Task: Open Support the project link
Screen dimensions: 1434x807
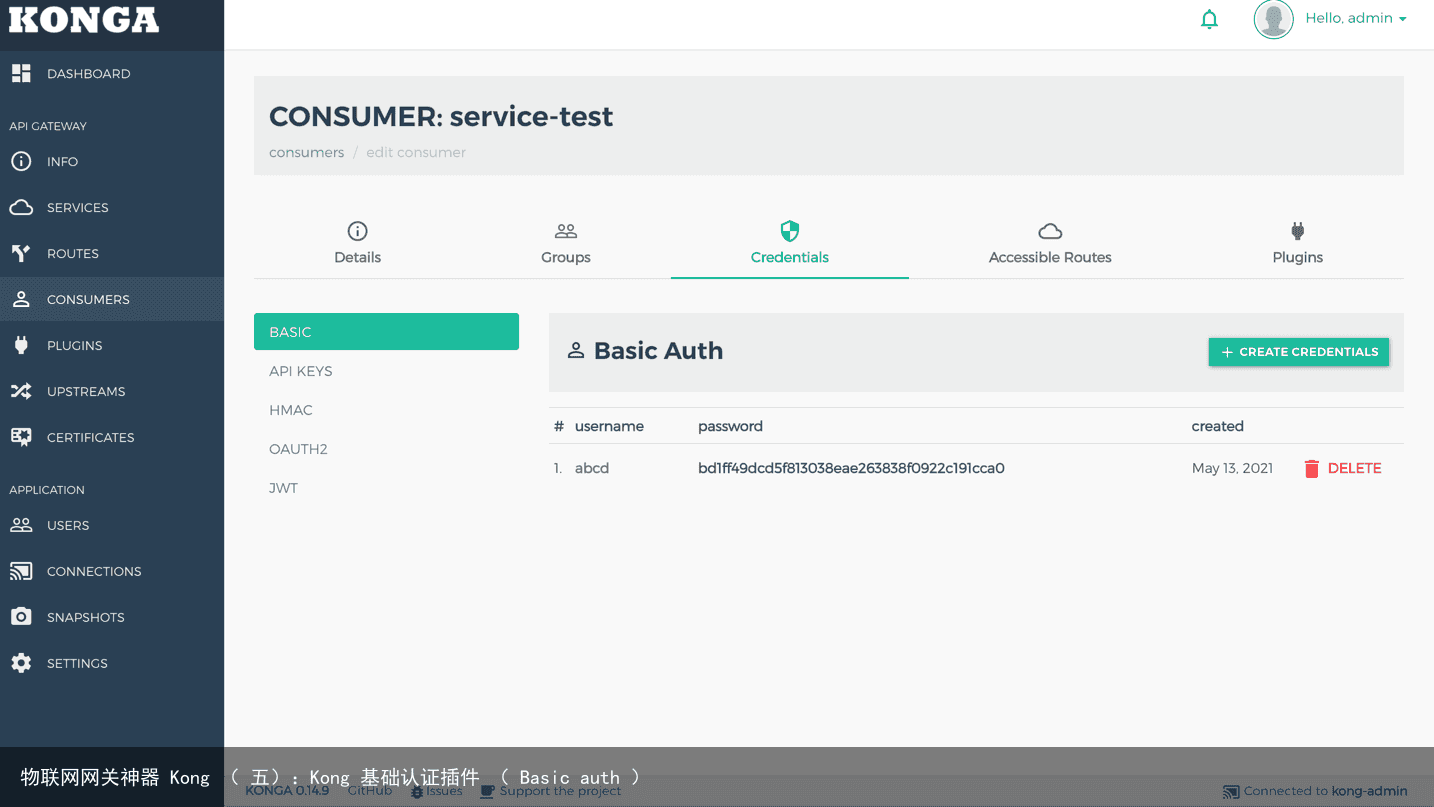Action: 551,791
